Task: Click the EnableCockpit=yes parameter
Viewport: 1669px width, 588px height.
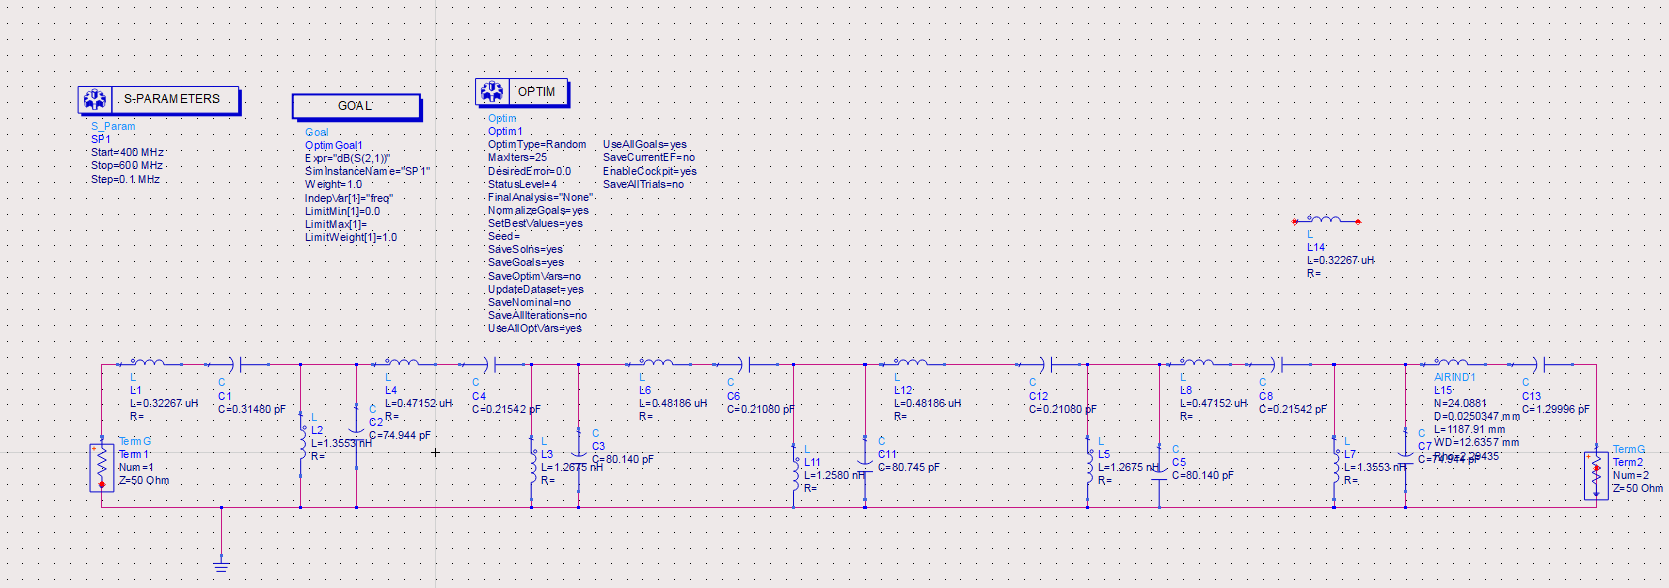Action: click(x=650, y=172)
